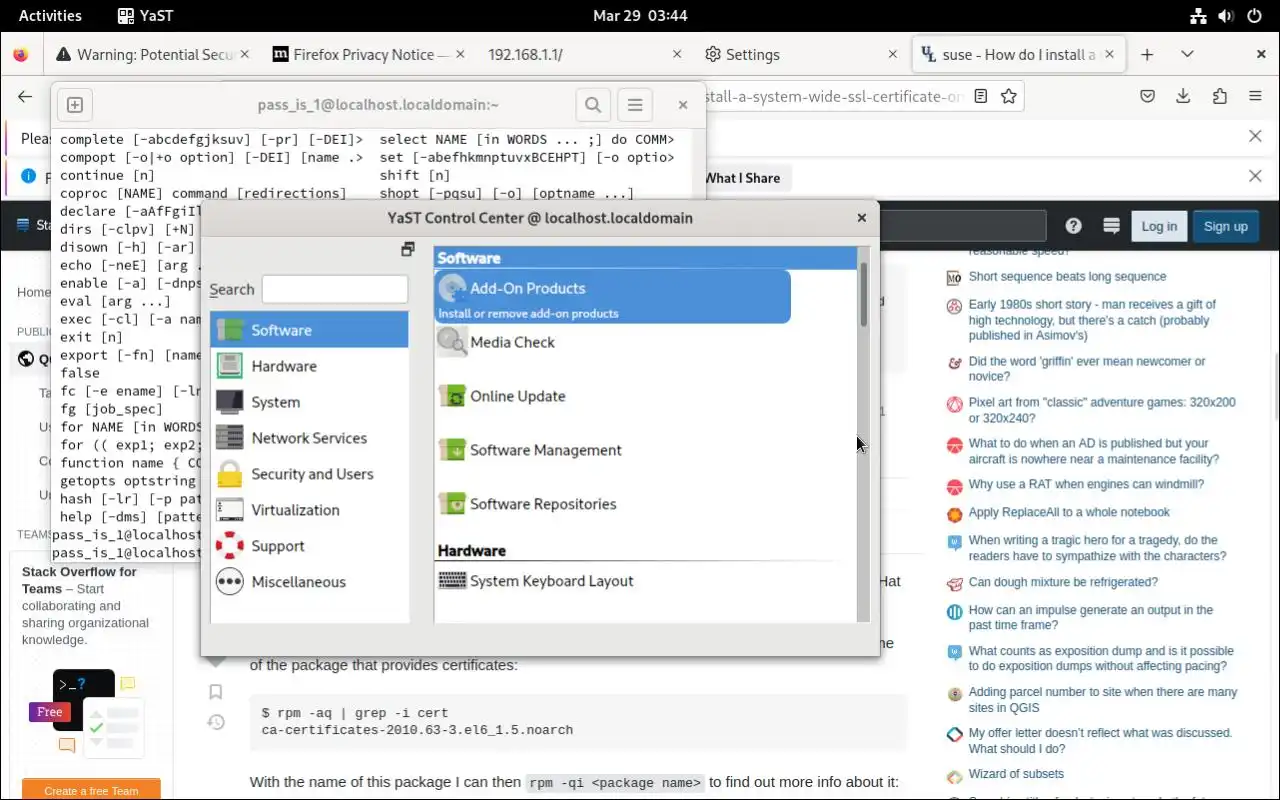Viewport: 1280px width, 800px height.
Task: Switch to the 192.168.1.1 tab
Action: pyautogui.click(x=582, y=55)
